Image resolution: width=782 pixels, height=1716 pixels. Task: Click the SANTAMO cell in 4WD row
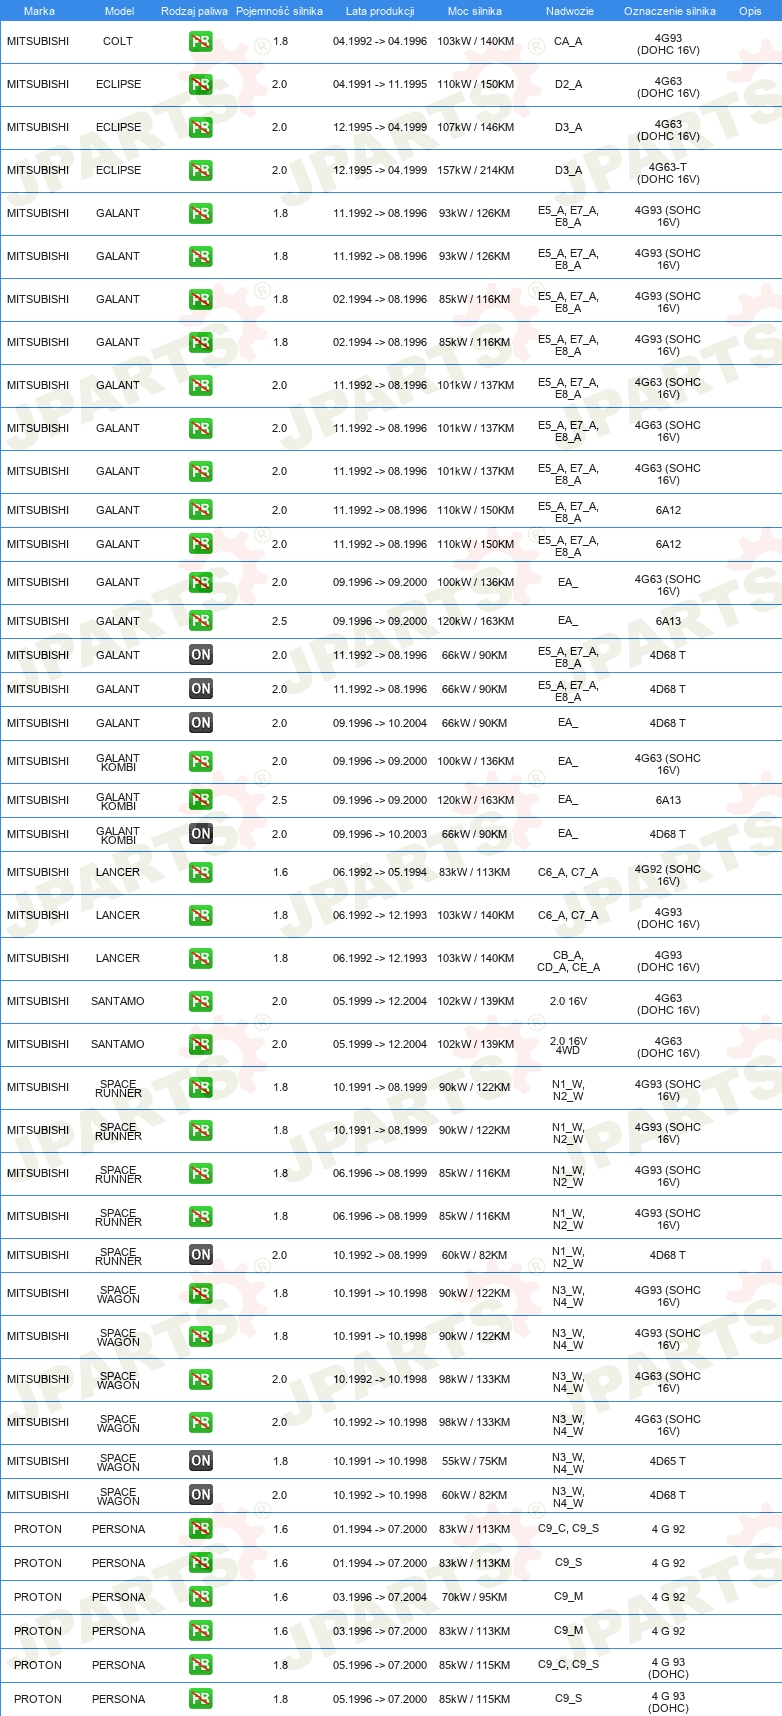coord(118,1045)
